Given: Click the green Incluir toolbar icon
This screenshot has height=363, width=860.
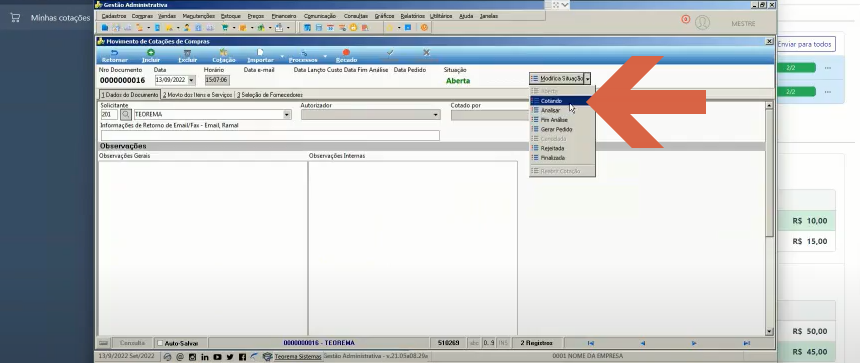Looking at the screenshot, I should (151, 53).
